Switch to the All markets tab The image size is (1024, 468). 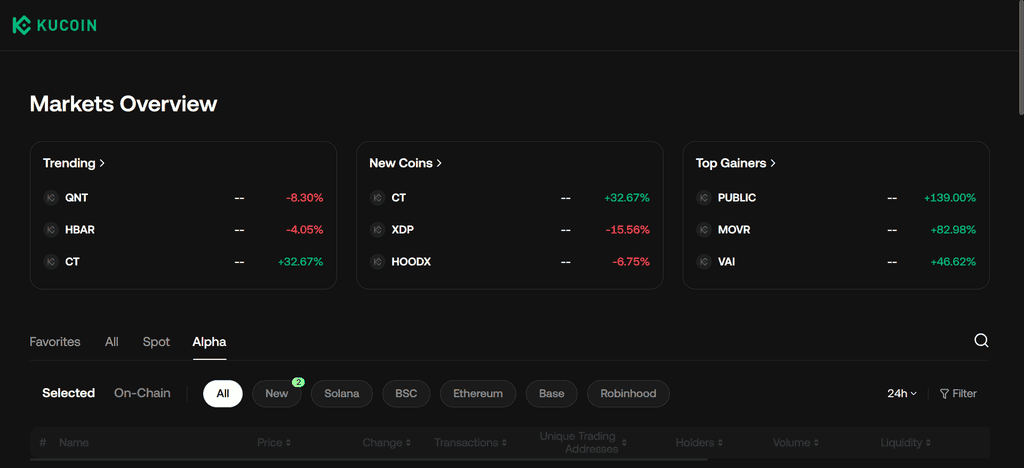(x=112, y=341)
